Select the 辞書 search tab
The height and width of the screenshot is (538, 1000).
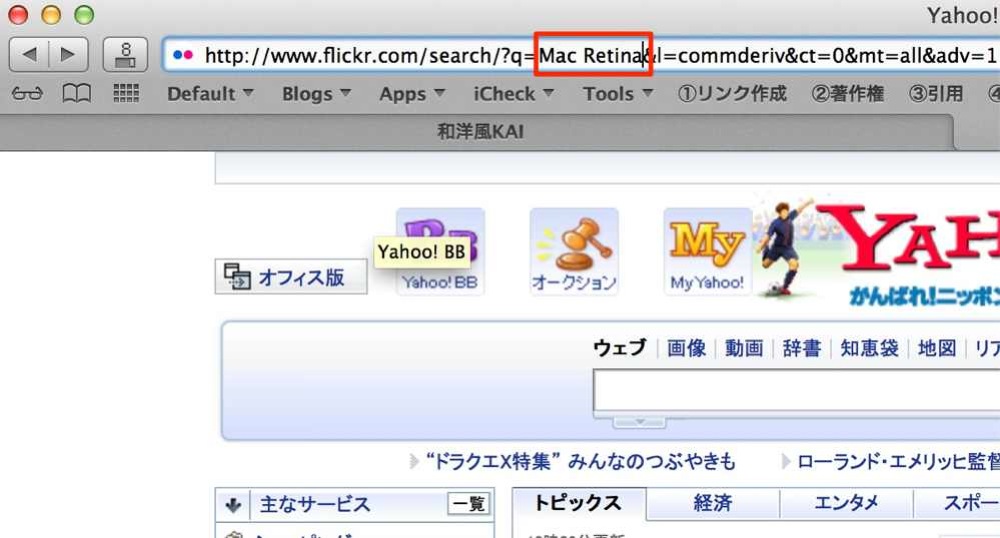[x=802, y=348]
